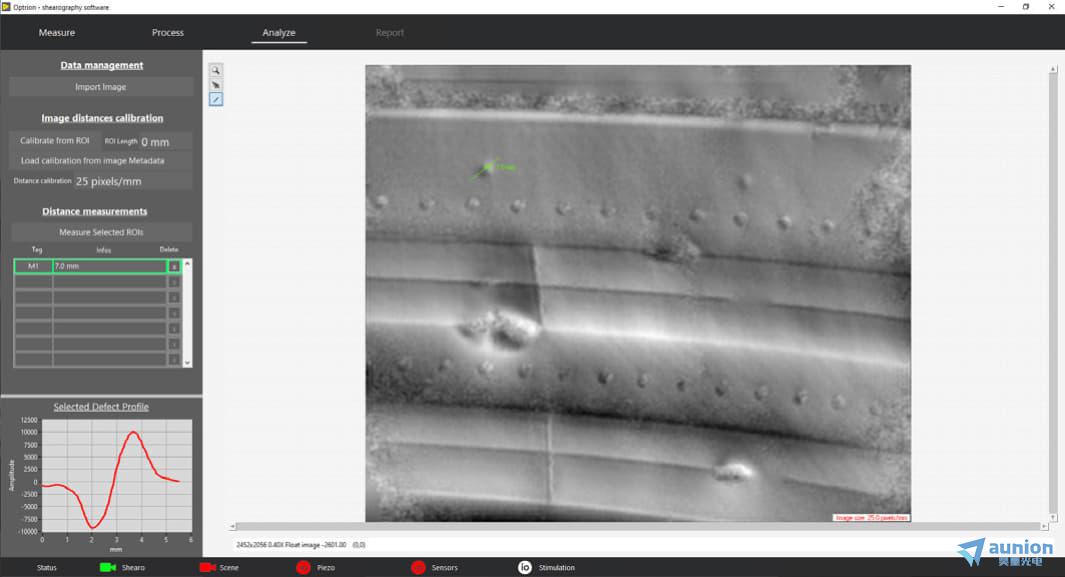Click the red image size label
Screen dimensions: 1065x577
871,518
